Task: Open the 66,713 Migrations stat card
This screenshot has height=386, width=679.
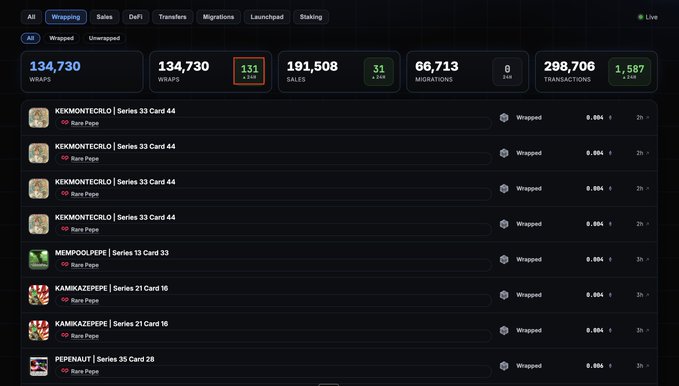Action: [468, 71]
